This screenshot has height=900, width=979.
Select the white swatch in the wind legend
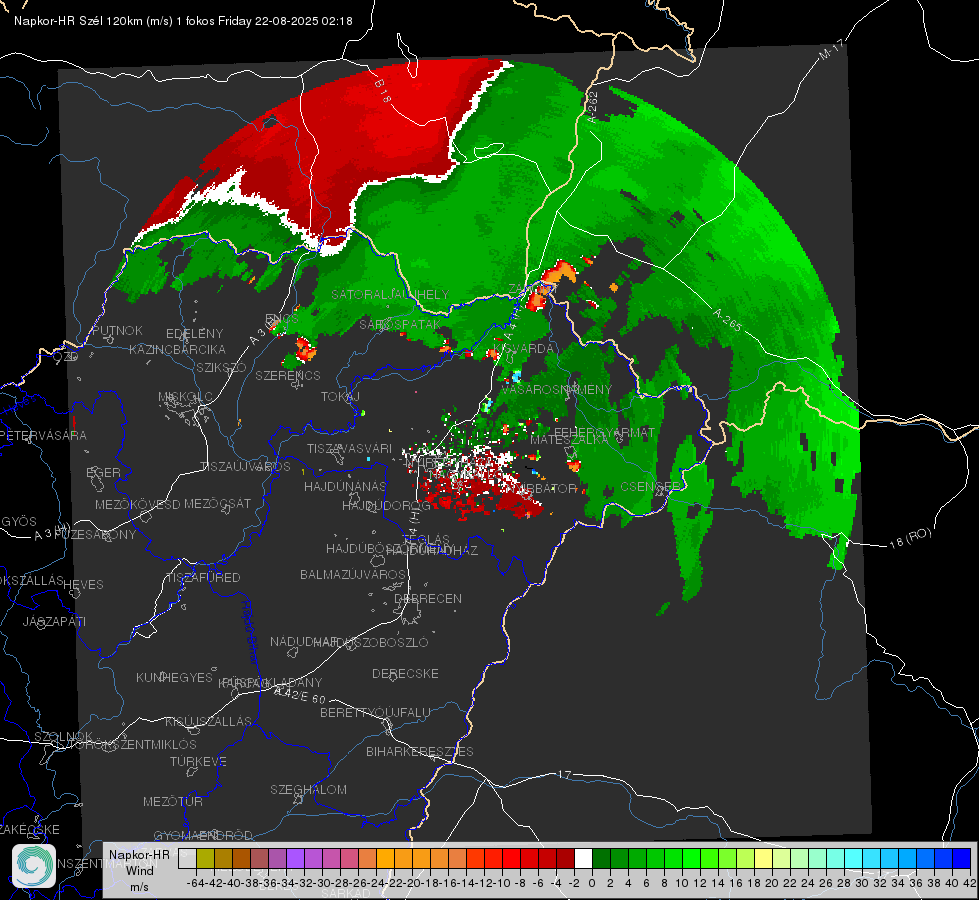(583, 859)
